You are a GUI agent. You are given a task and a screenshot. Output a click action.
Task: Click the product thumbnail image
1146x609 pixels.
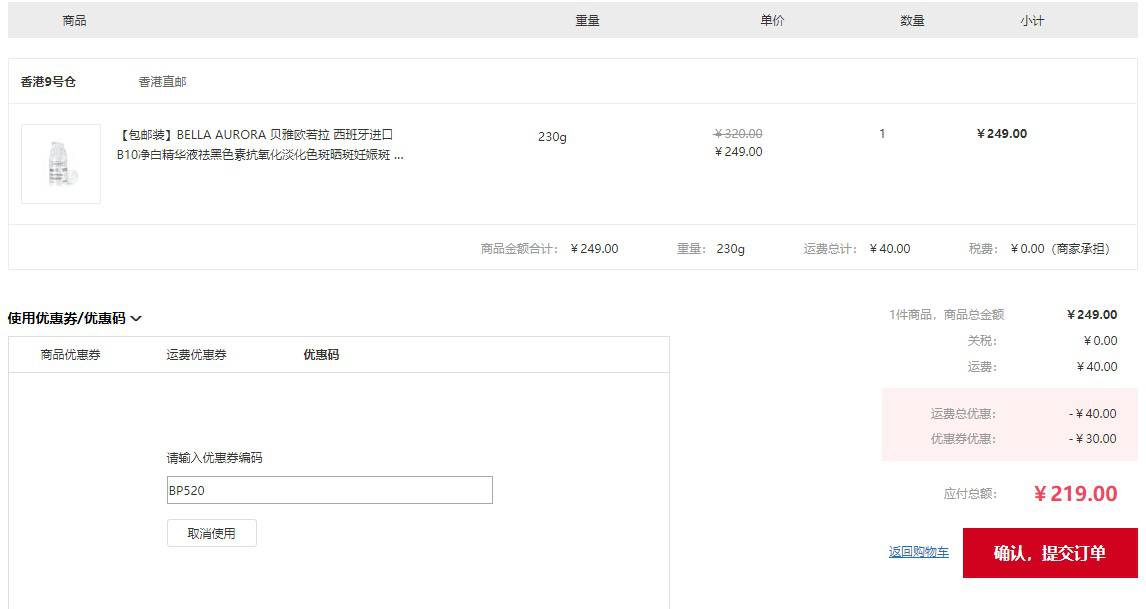(60, 163)
